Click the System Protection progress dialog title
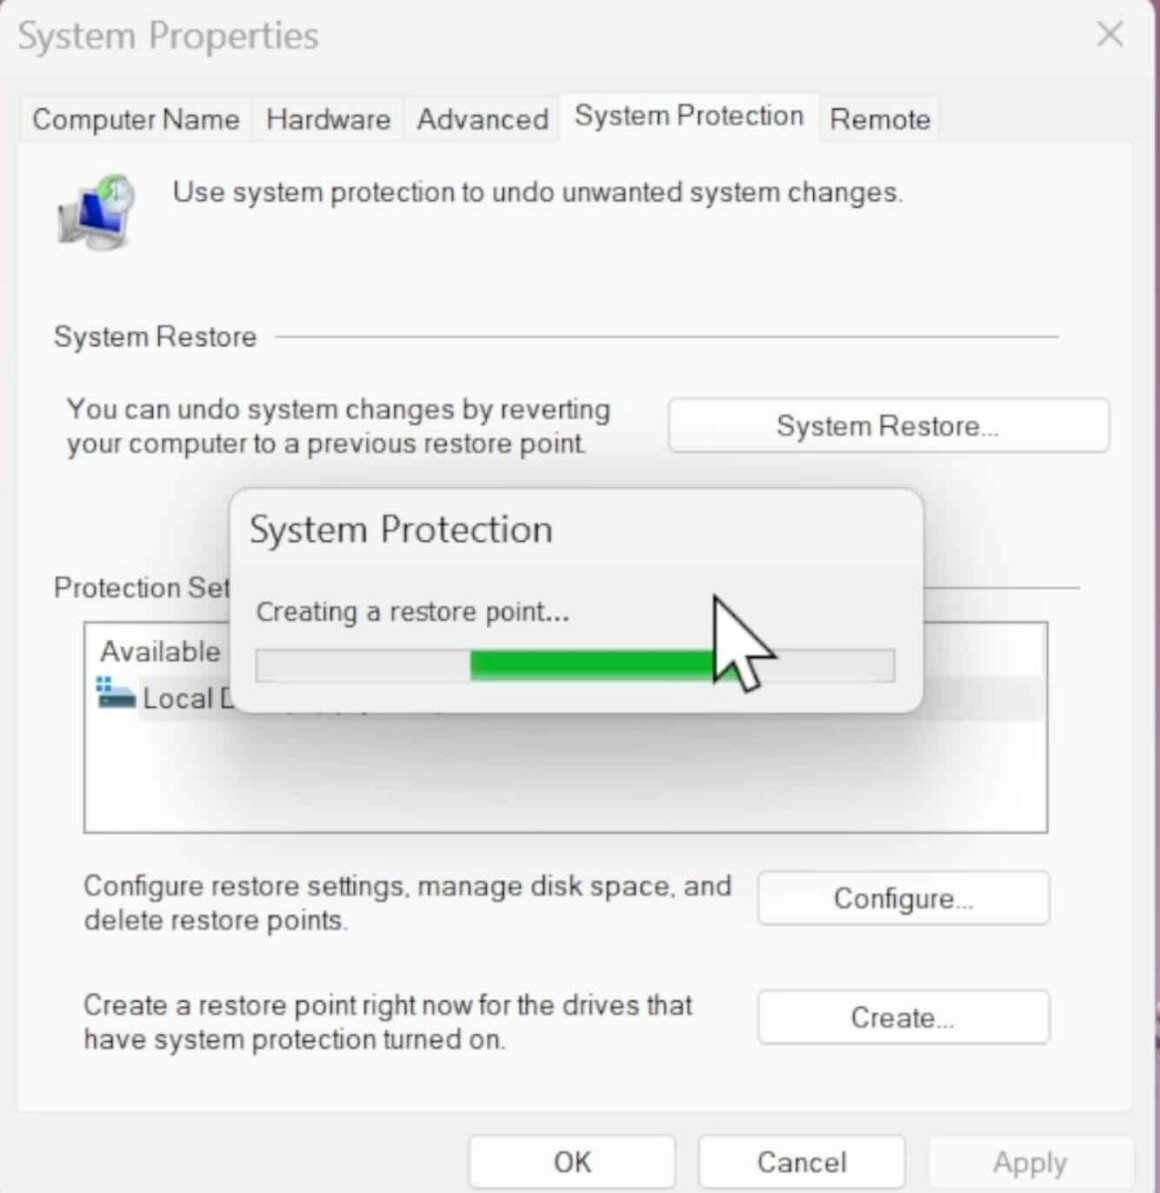The height and width of the screenshot is (1193, 1160). click(402, 529)
